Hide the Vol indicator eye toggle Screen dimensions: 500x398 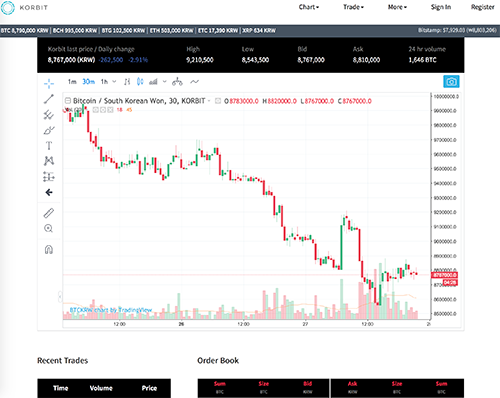(96, 110)
